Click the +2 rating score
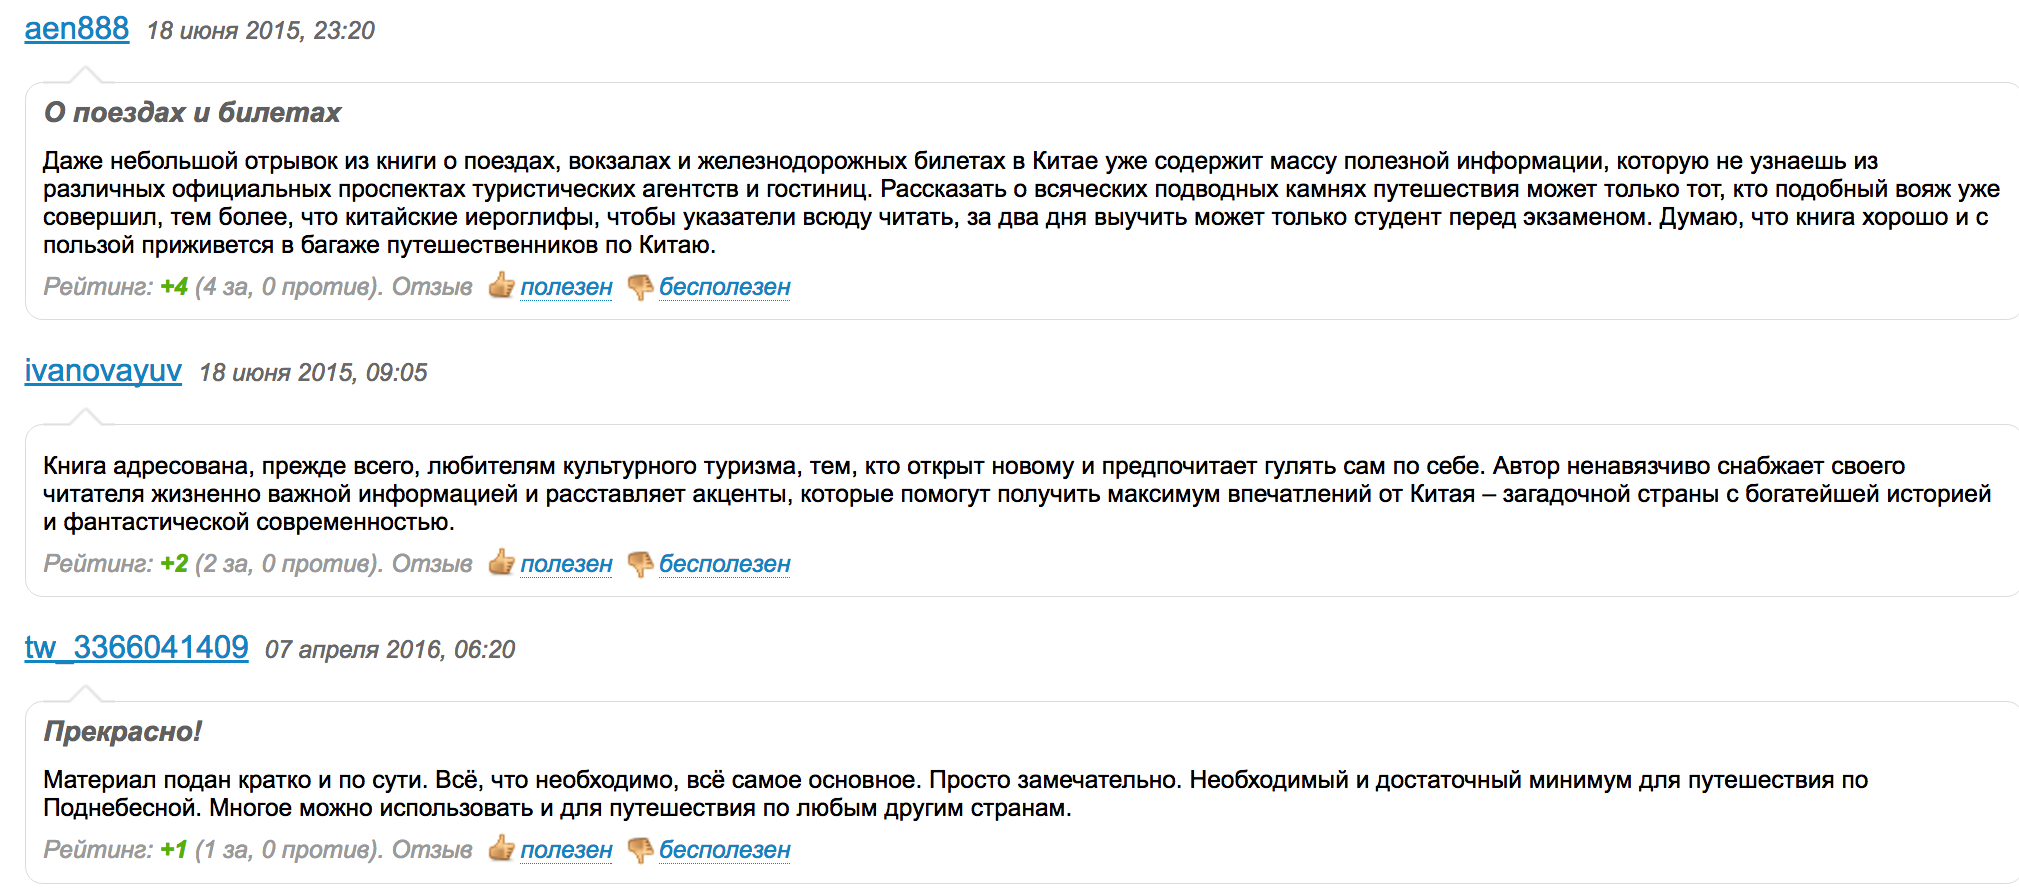The height and width of the screenshot is (892, 2019). (174, 564)
